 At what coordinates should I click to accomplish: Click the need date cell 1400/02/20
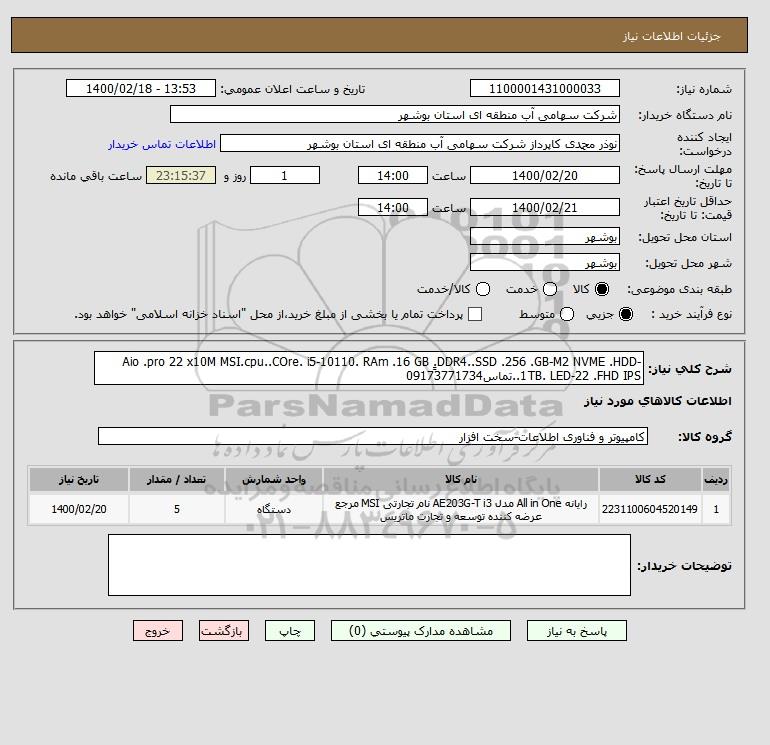pyautogui.click(x=79, y=509)
